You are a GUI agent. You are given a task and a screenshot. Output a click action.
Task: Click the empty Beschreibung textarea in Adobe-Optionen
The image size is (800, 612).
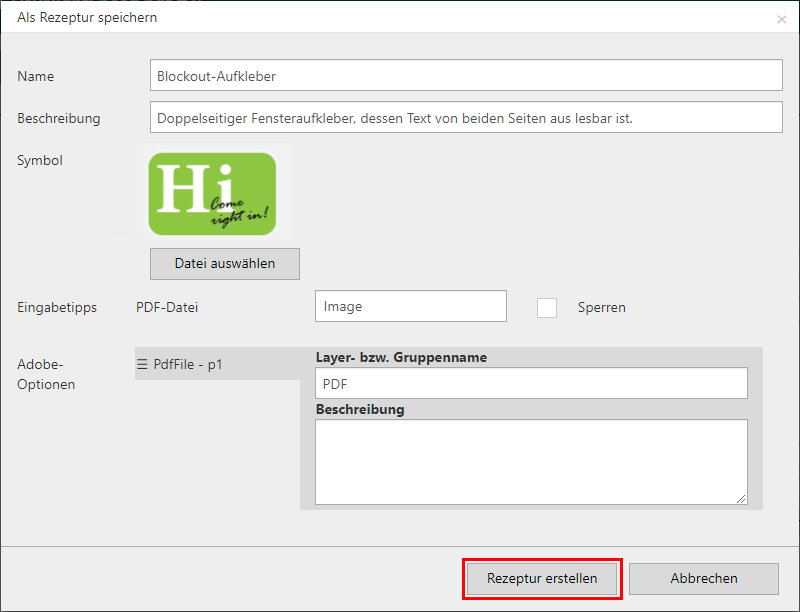531,462
